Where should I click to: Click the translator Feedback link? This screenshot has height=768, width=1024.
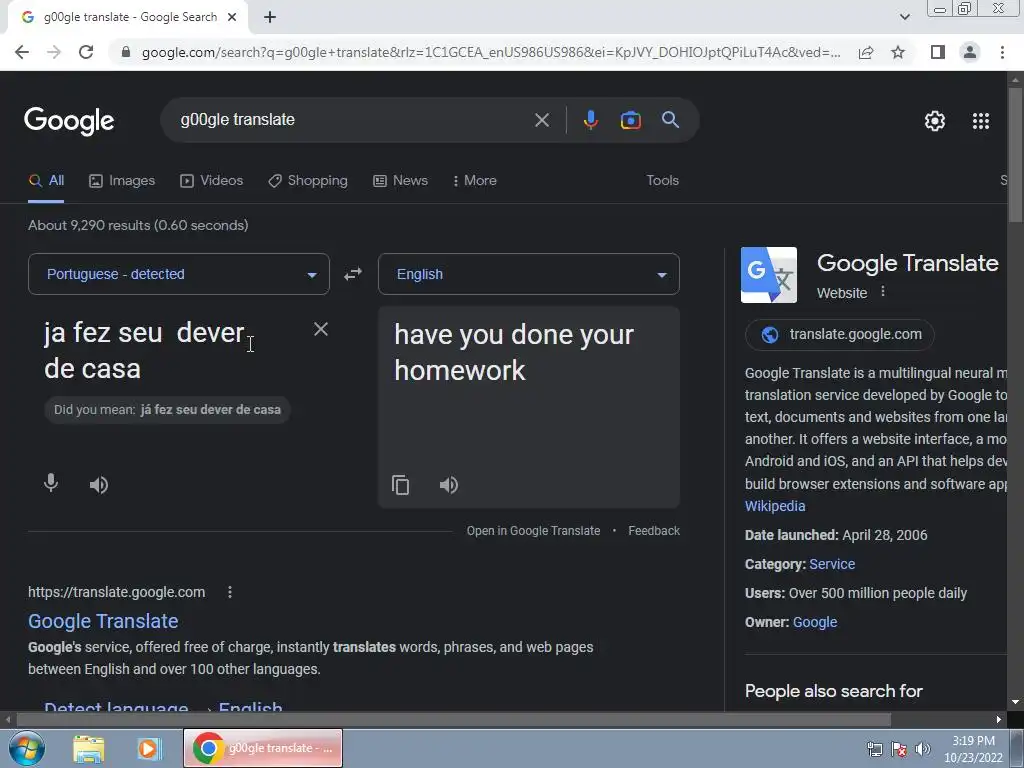pyautogui.click(x=654, y=531)
